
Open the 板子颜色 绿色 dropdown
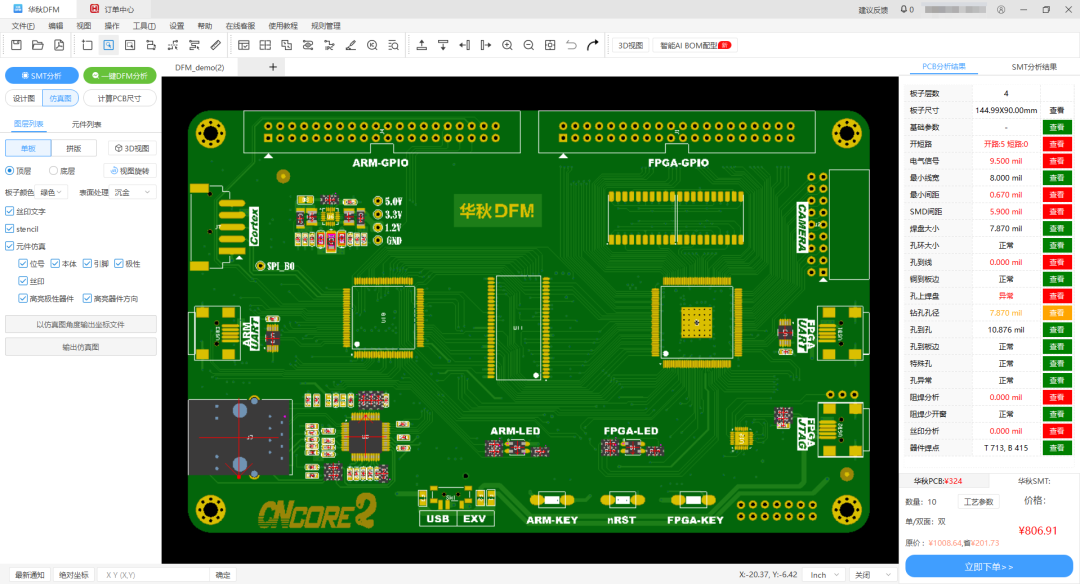[x=52, y=193]
